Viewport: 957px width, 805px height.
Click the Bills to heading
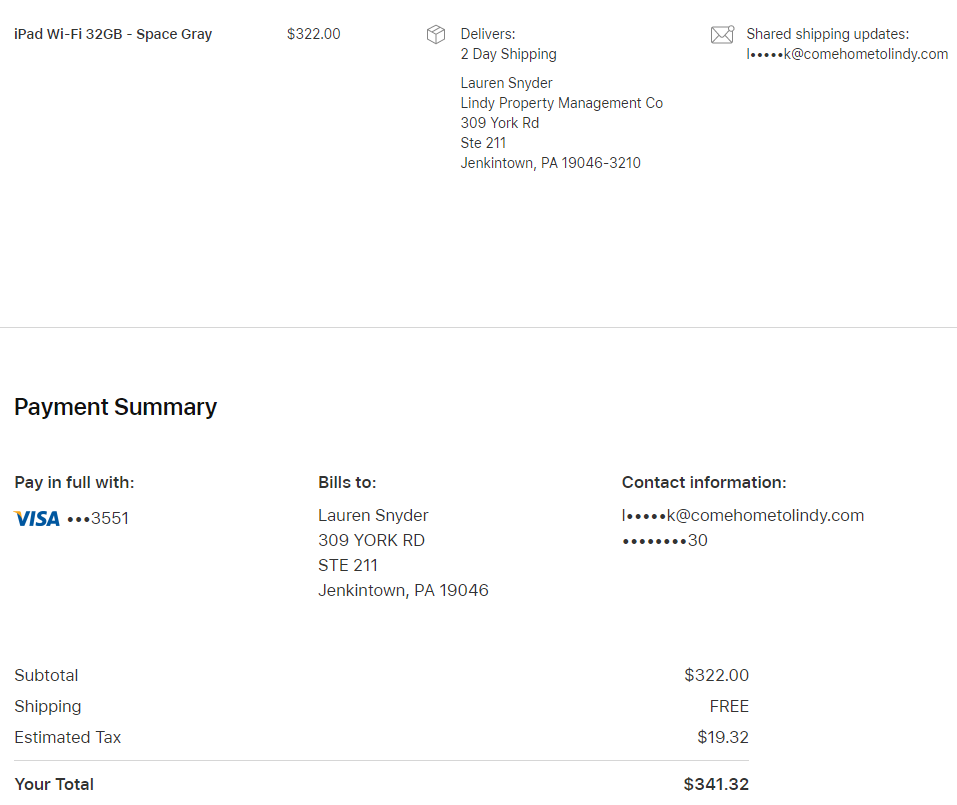(347, 482)
